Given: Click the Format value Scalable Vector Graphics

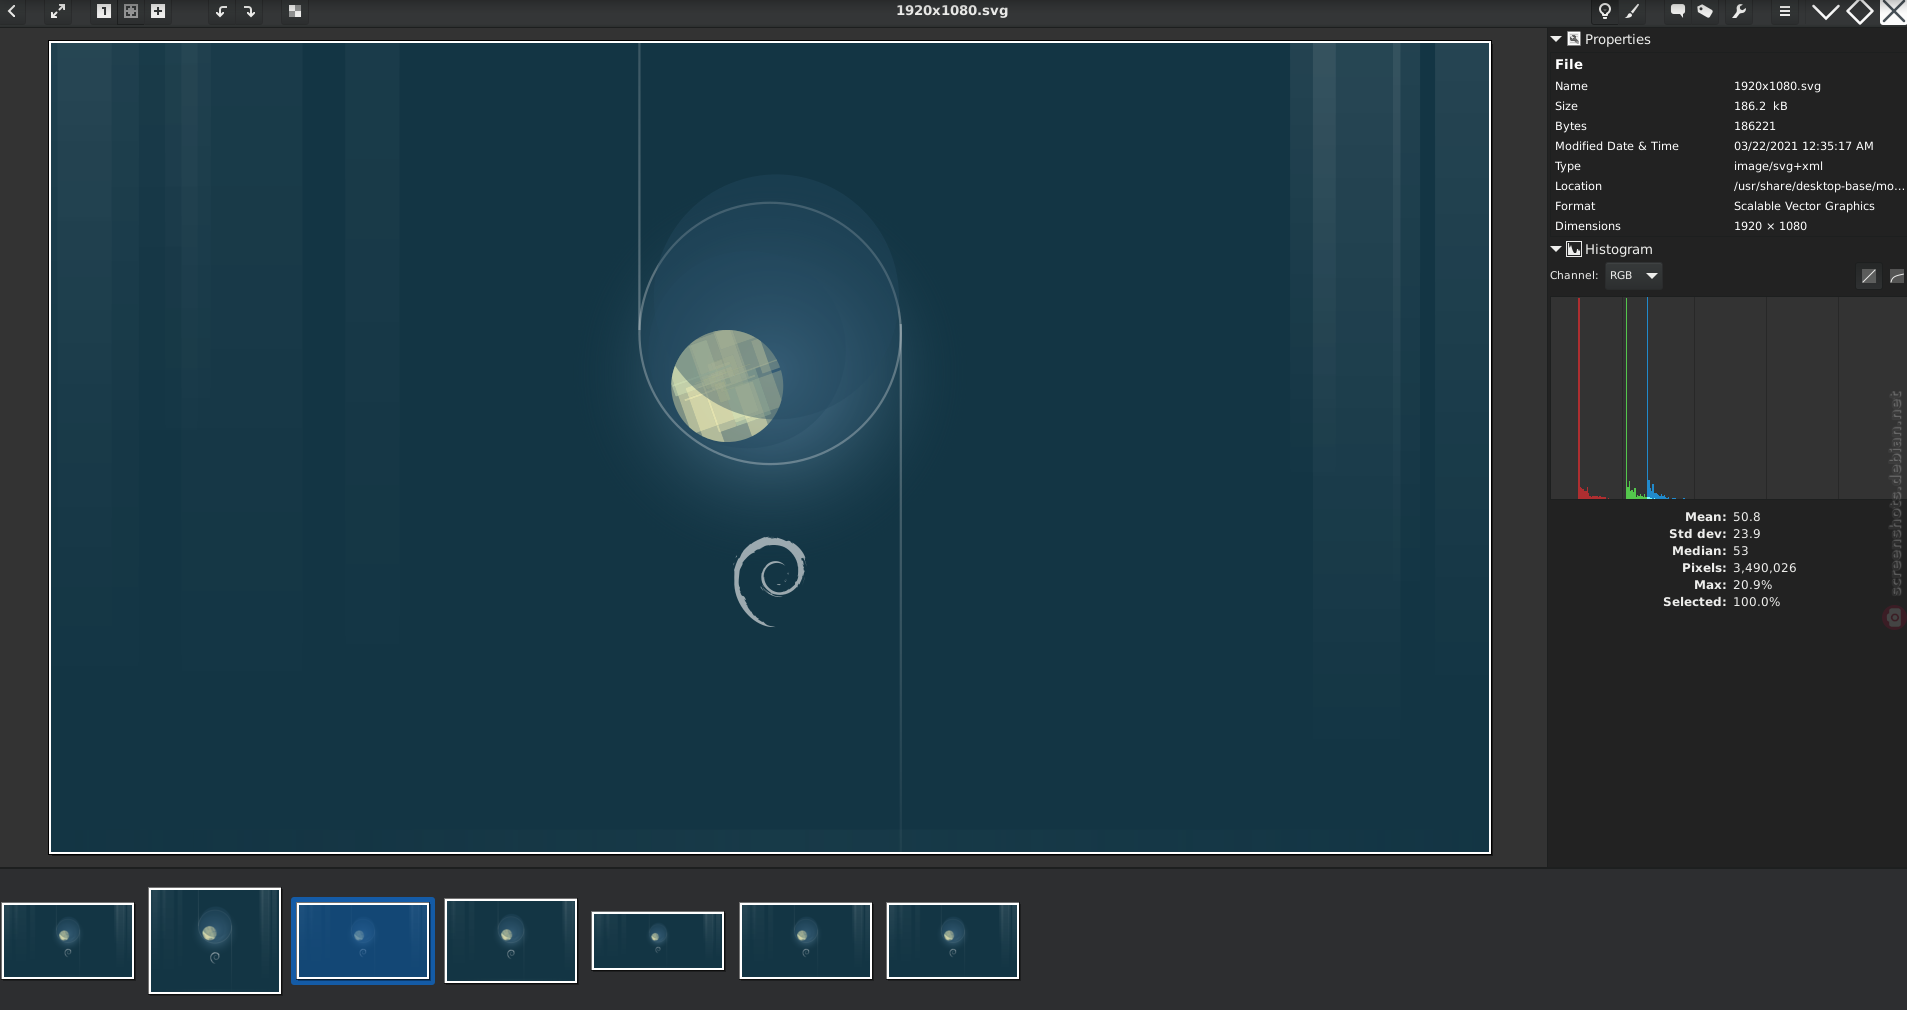Looking at the screenshot, I should click(1804, 206).
